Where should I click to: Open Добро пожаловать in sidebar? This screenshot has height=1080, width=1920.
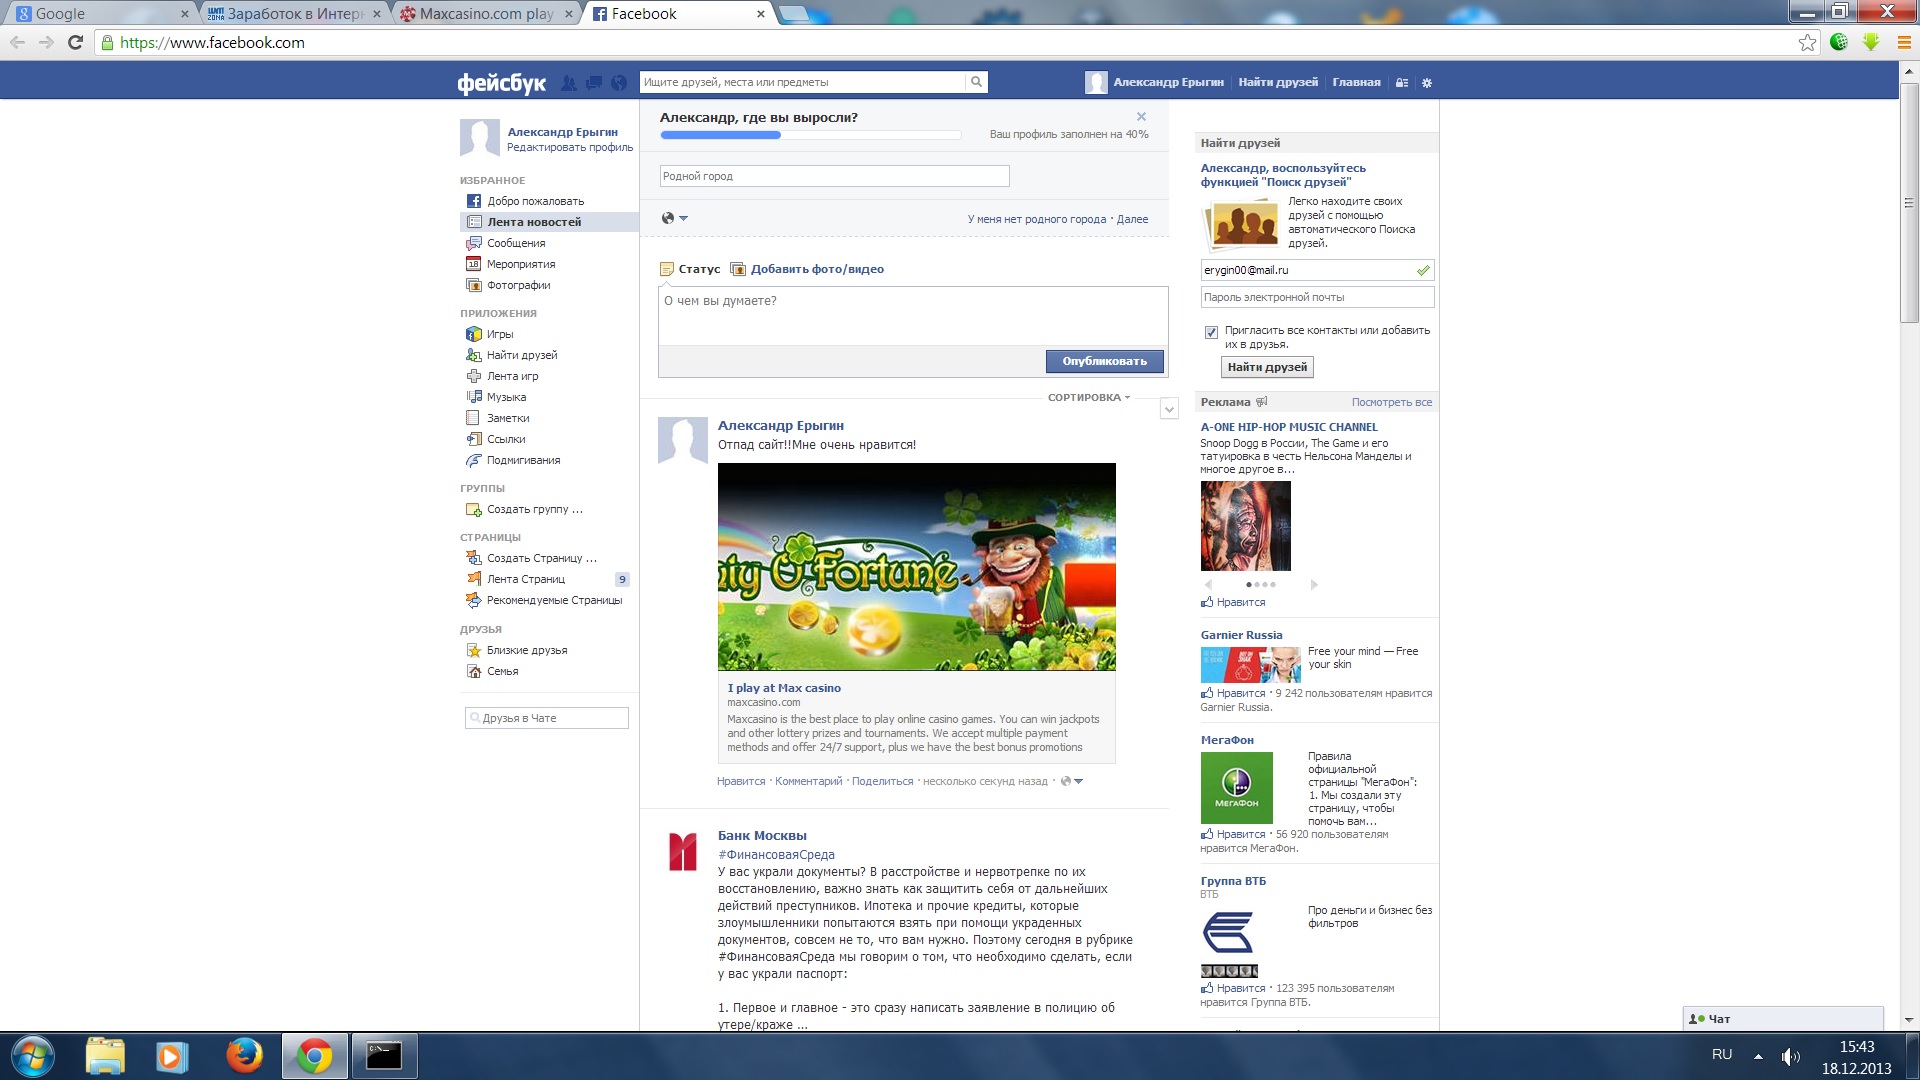pos(535,201)
